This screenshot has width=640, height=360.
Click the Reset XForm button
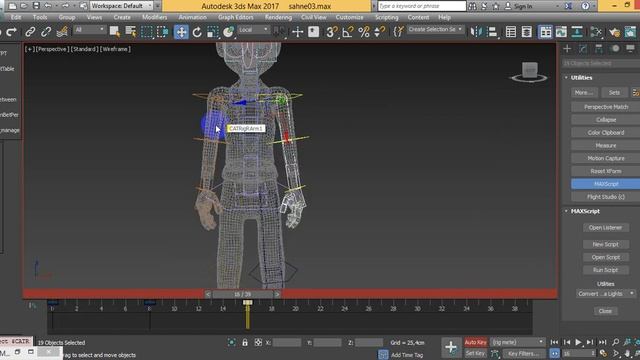[606, 171]
